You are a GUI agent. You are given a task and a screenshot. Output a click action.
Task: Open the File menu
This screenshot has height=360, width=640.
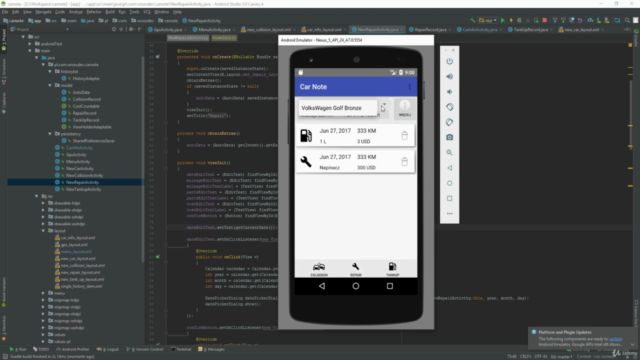click(5, 12)
